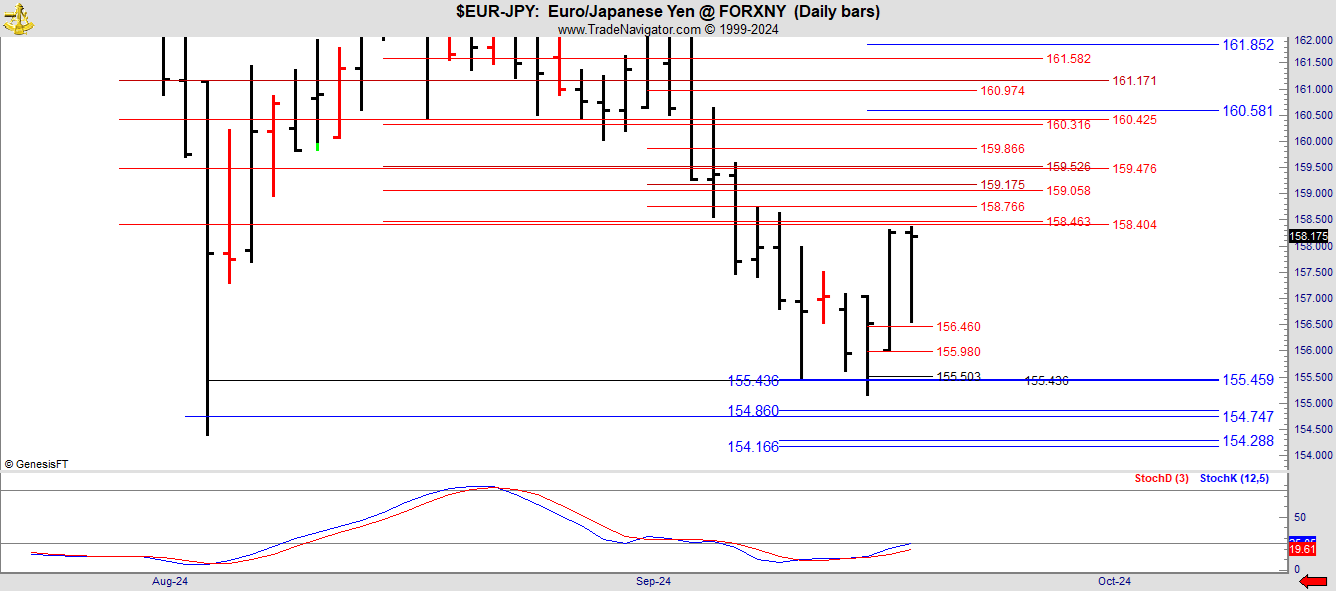Select the StochD (3) indicator label
Image resolution: width=1336 pixels, height=591 pixels.
(x=1161, y=479)
